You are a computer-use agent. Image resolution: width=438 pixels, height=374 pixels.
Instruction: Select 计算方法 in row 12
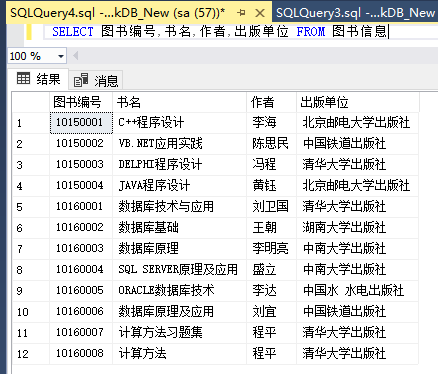[x=180, y=354]
